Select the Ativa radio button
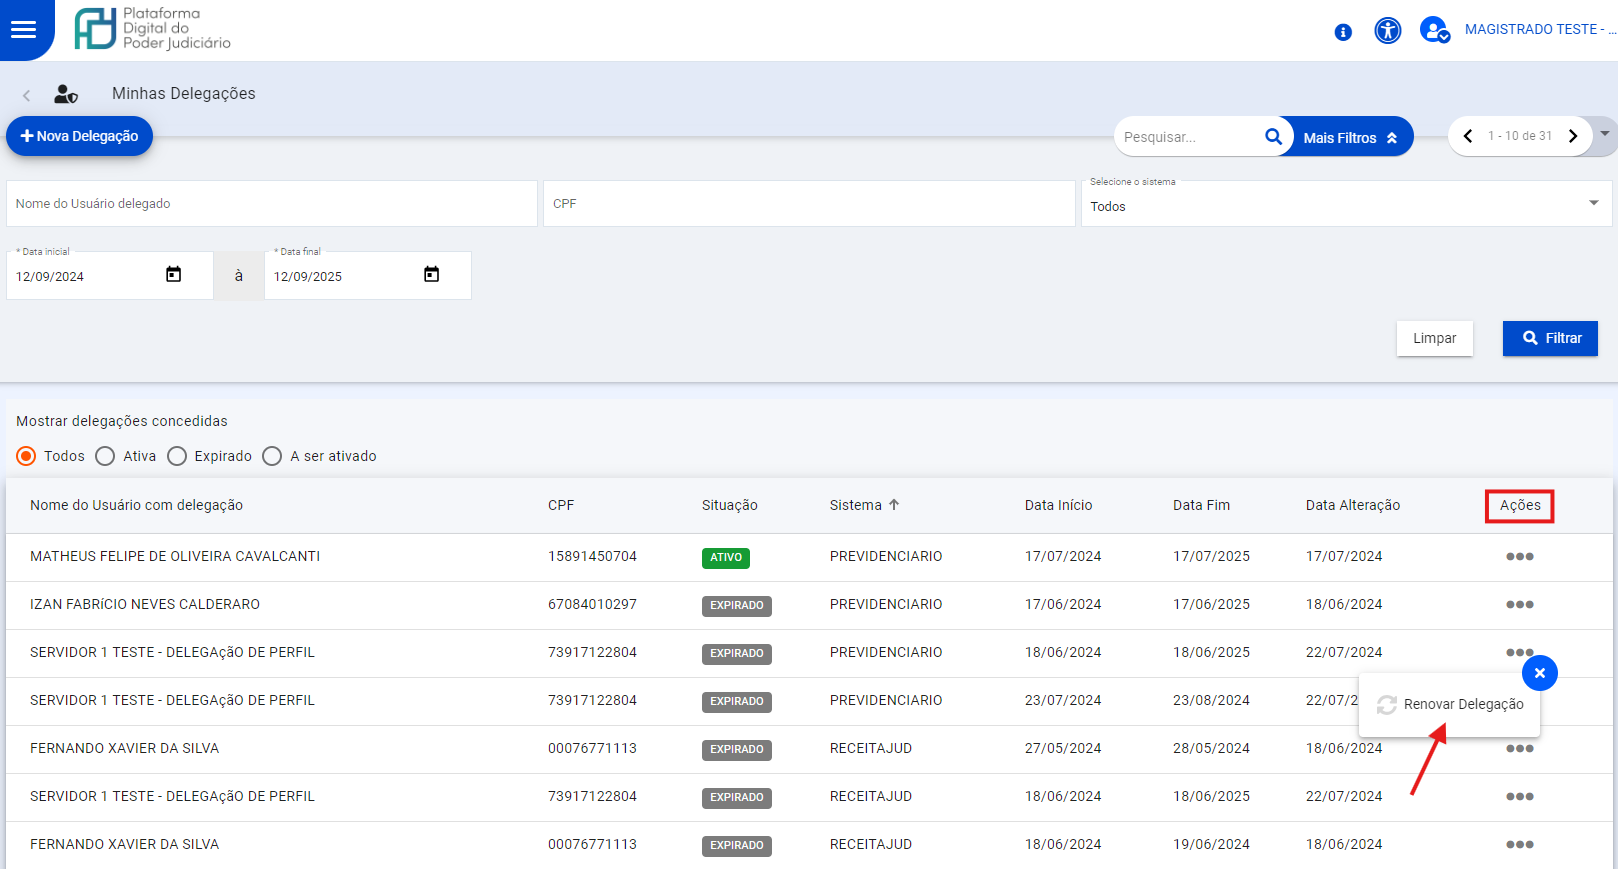1618x869 pixels. pos(106,456)
